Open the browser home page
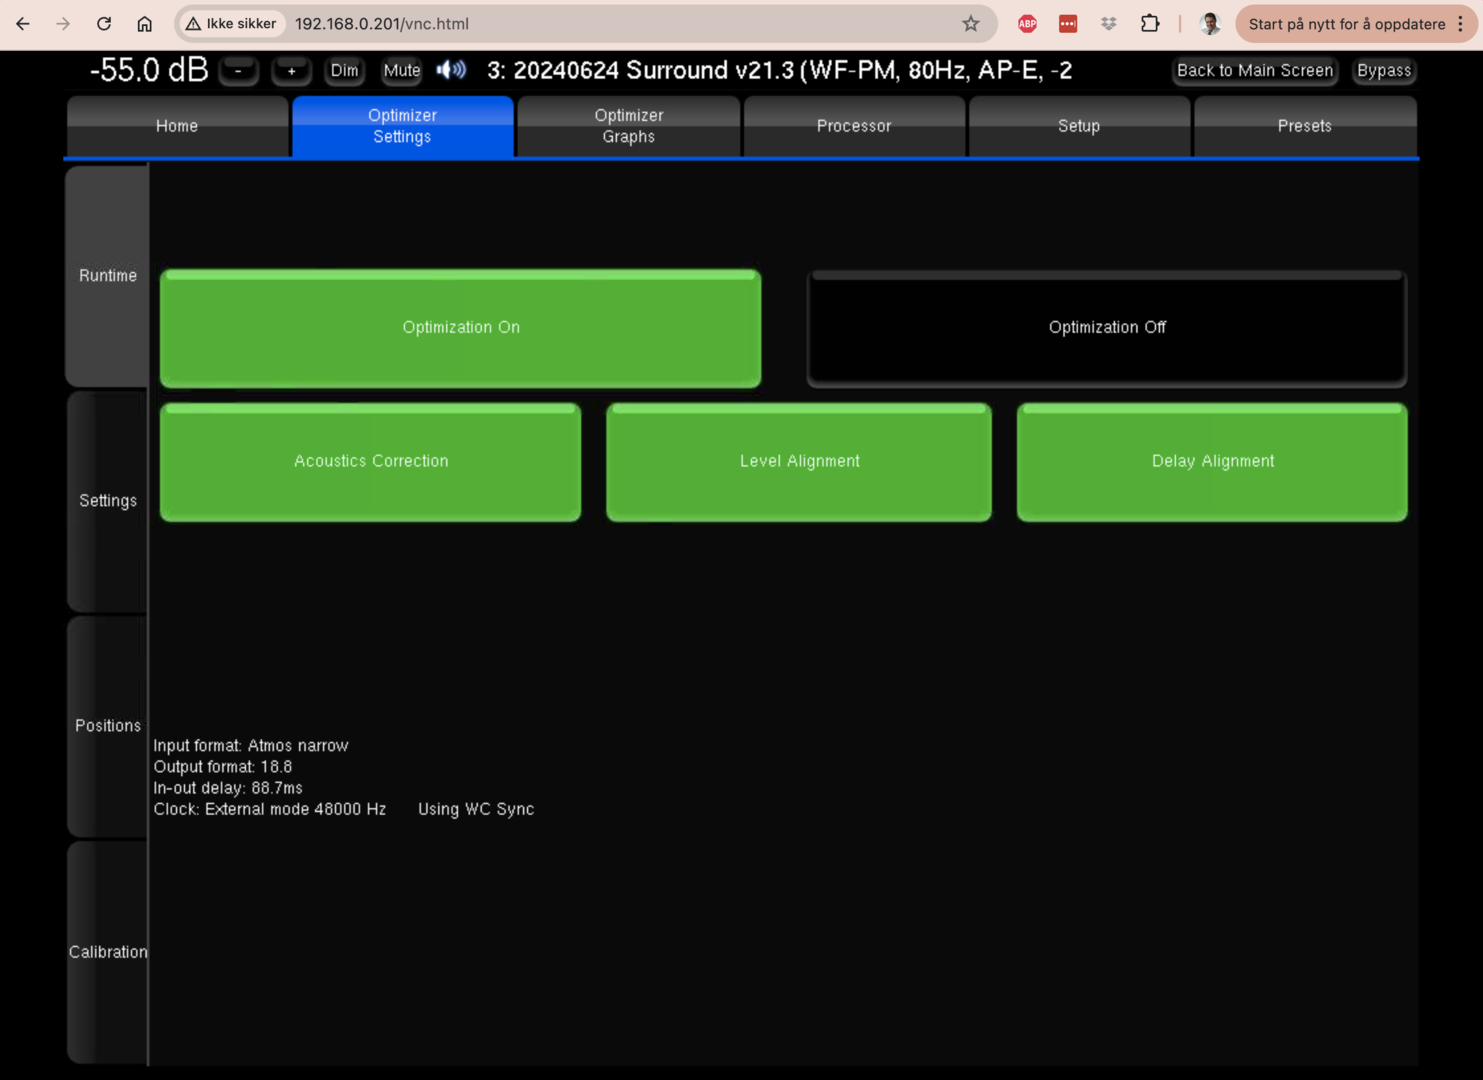 145,24
